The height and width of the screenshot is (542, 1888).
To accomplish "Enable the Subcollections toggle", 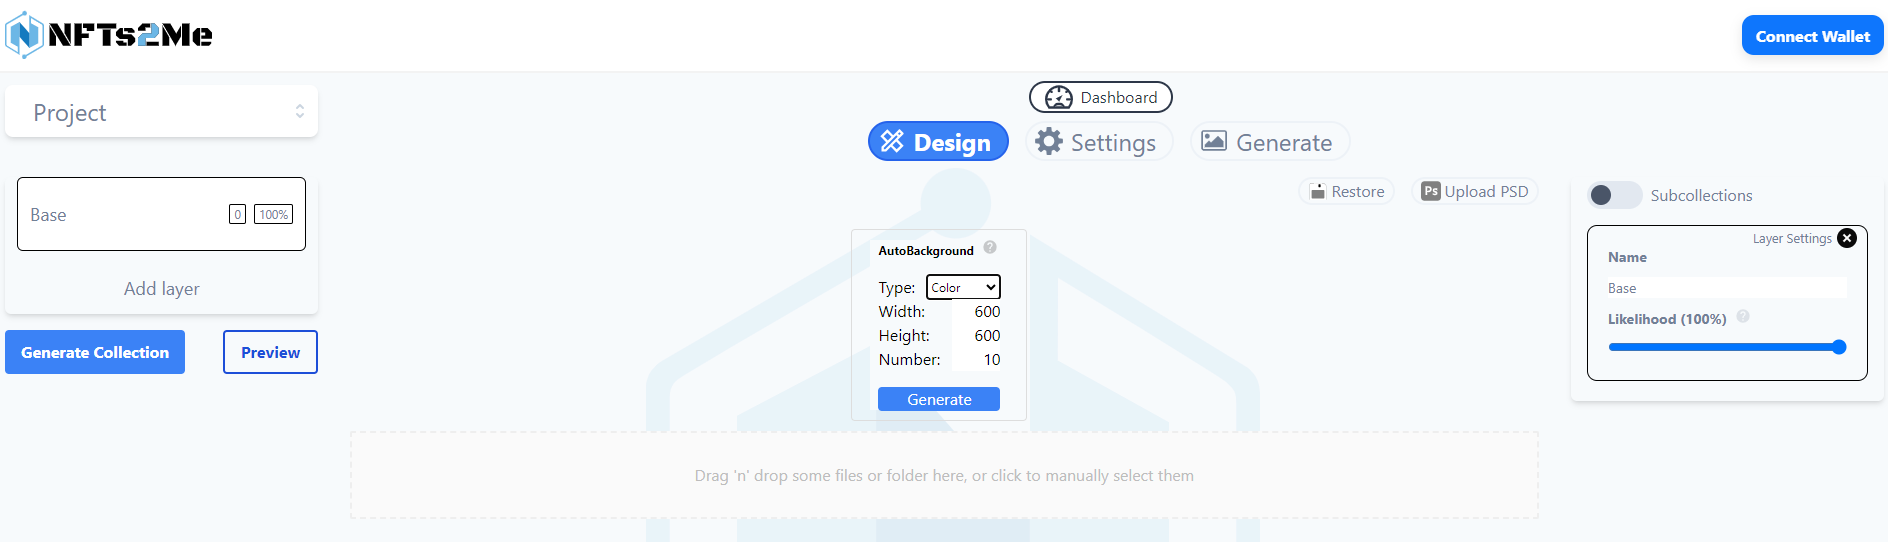I will pos(1614,195).
